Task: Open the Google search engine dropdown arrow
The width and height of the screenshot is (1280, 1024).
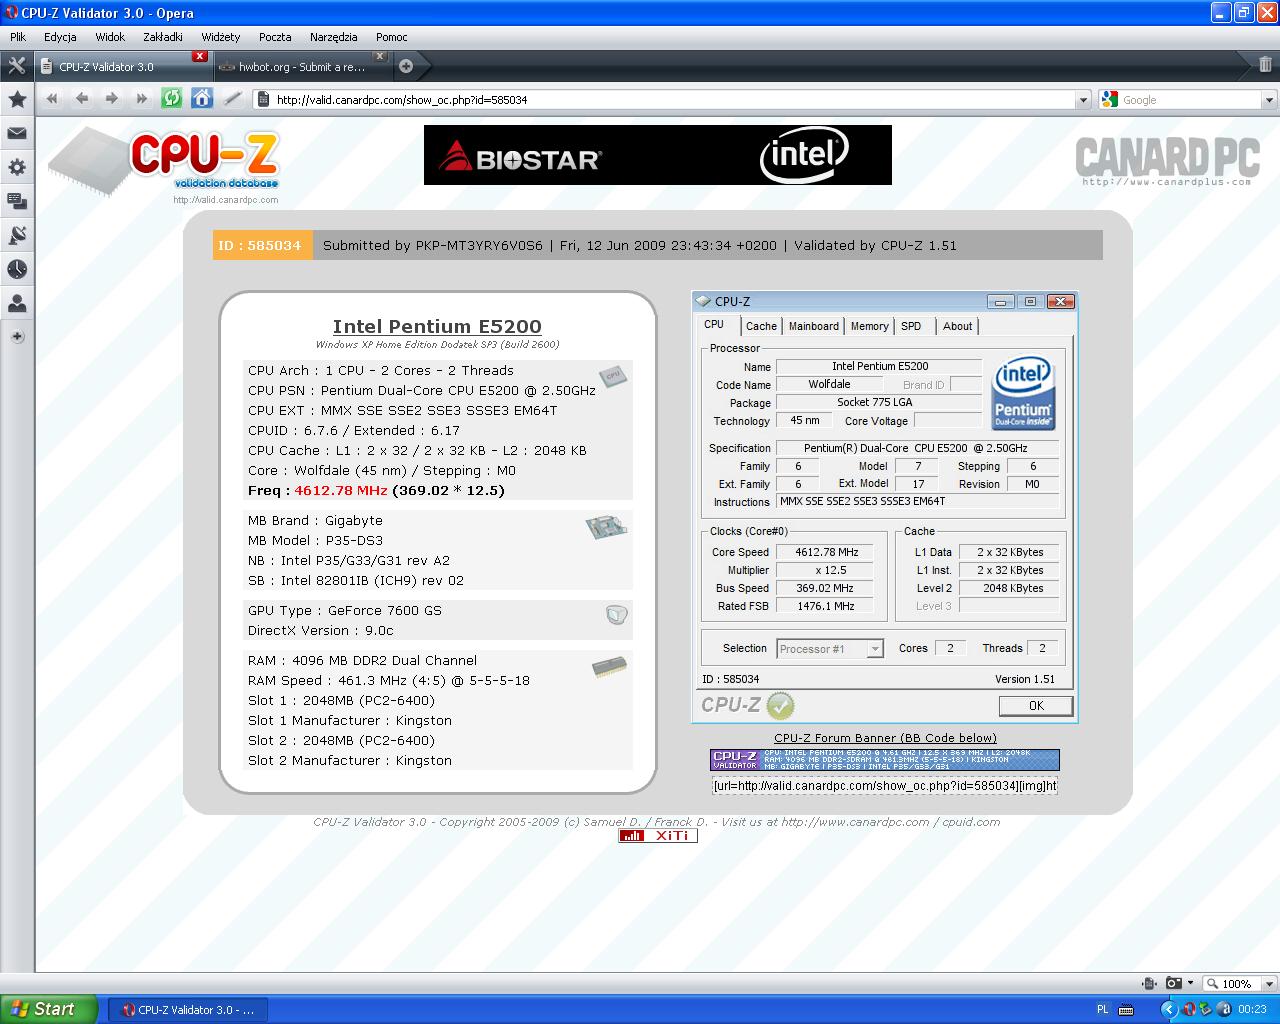Action: coord(1269,100)
